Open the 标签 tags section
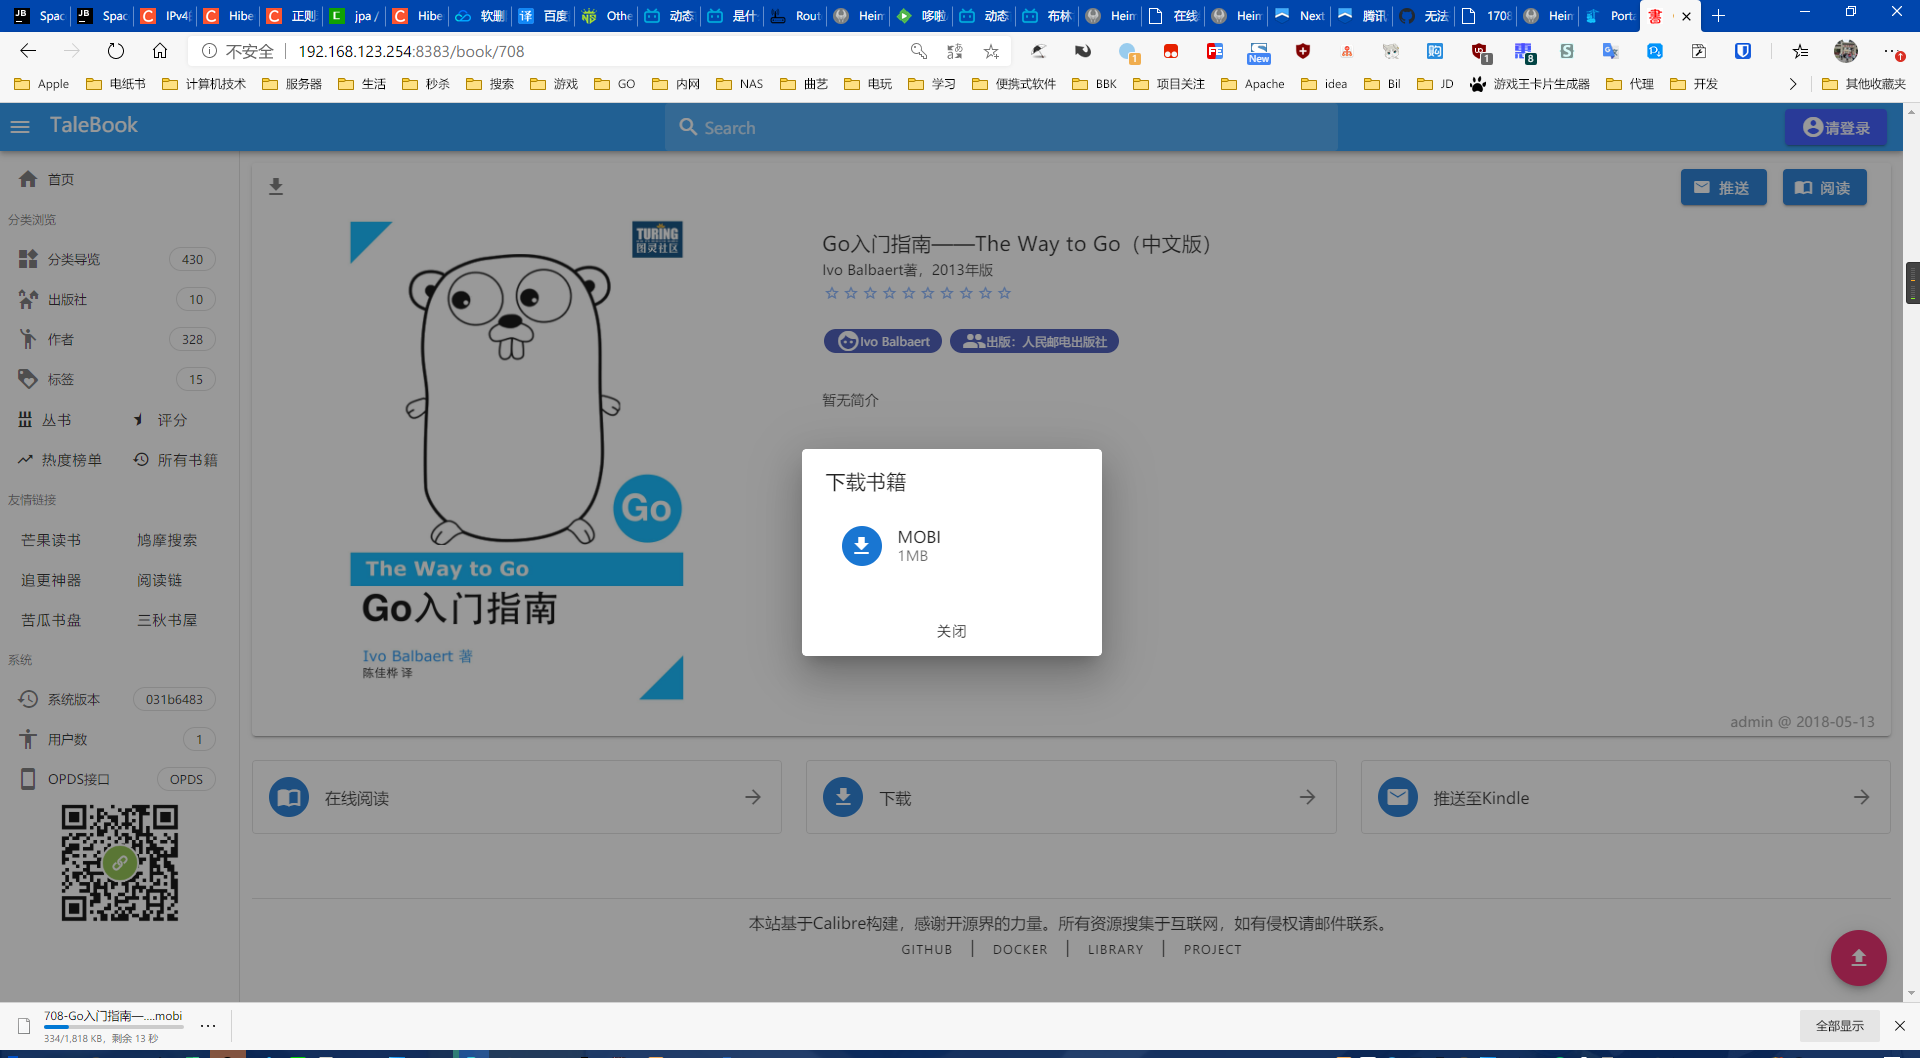Viewport: 1920px width, 1058px height. (59, 379)
